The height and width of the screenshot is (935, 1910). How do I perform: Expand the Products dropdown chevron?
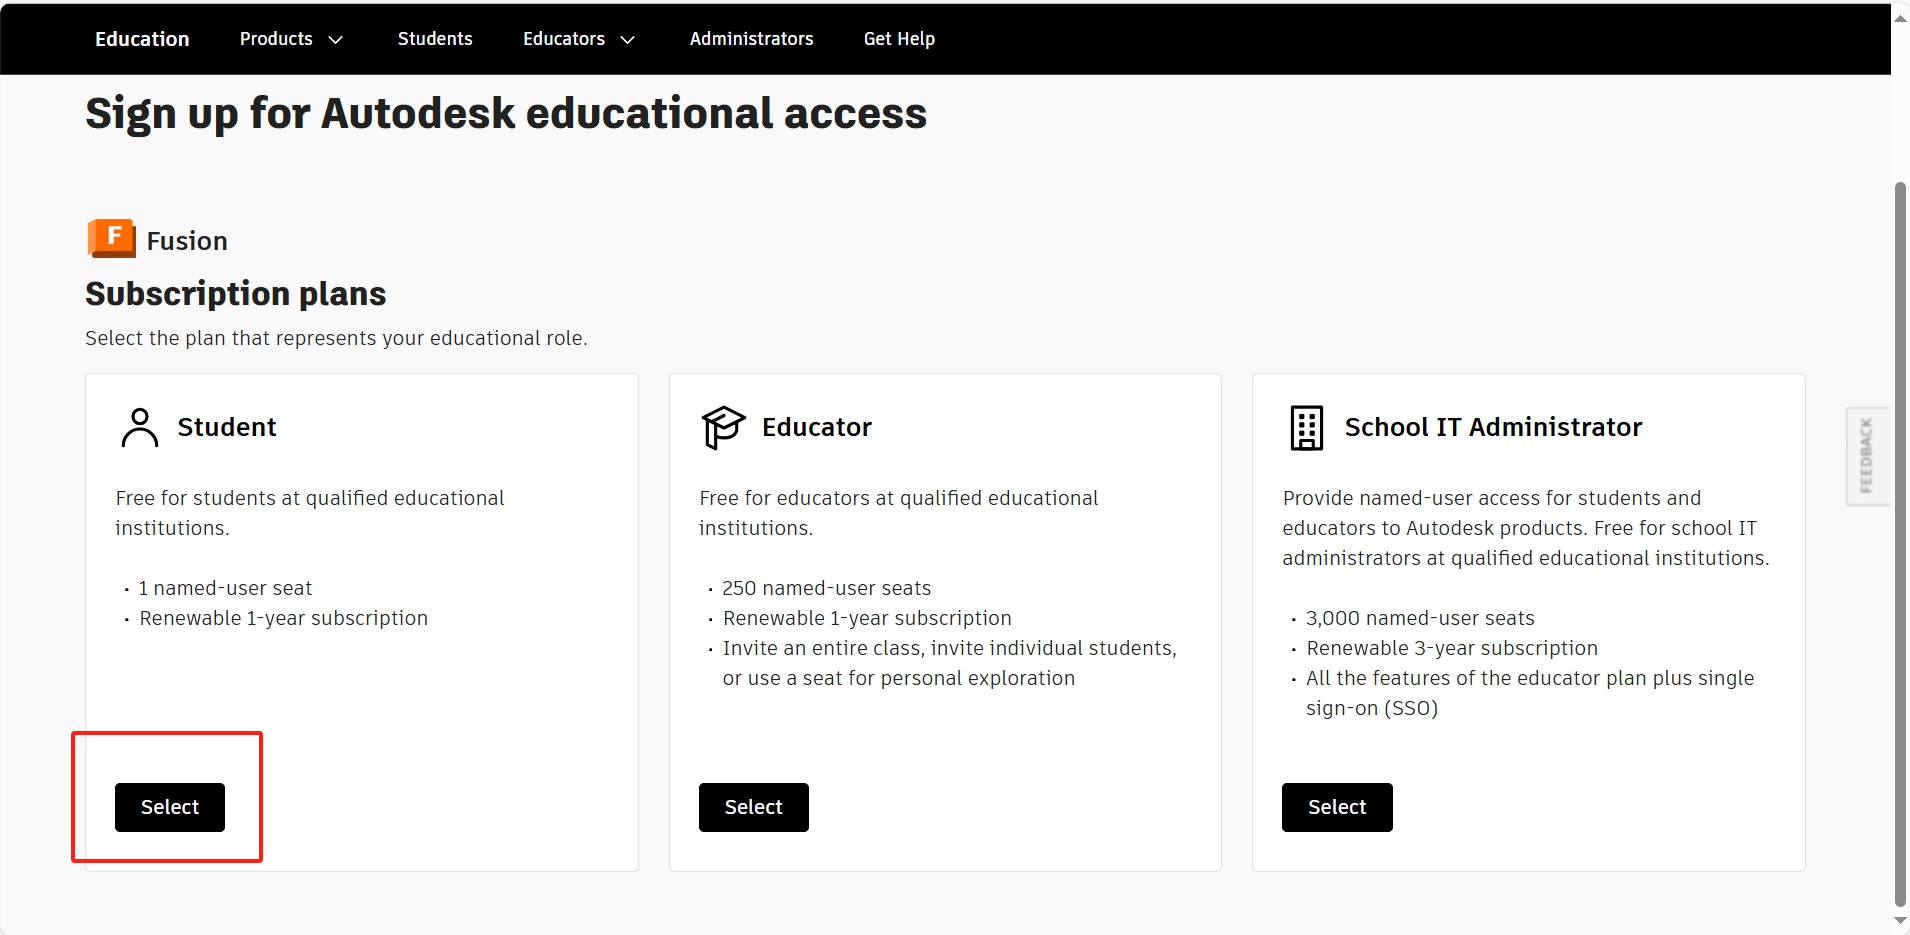click(x=336, y=40)
